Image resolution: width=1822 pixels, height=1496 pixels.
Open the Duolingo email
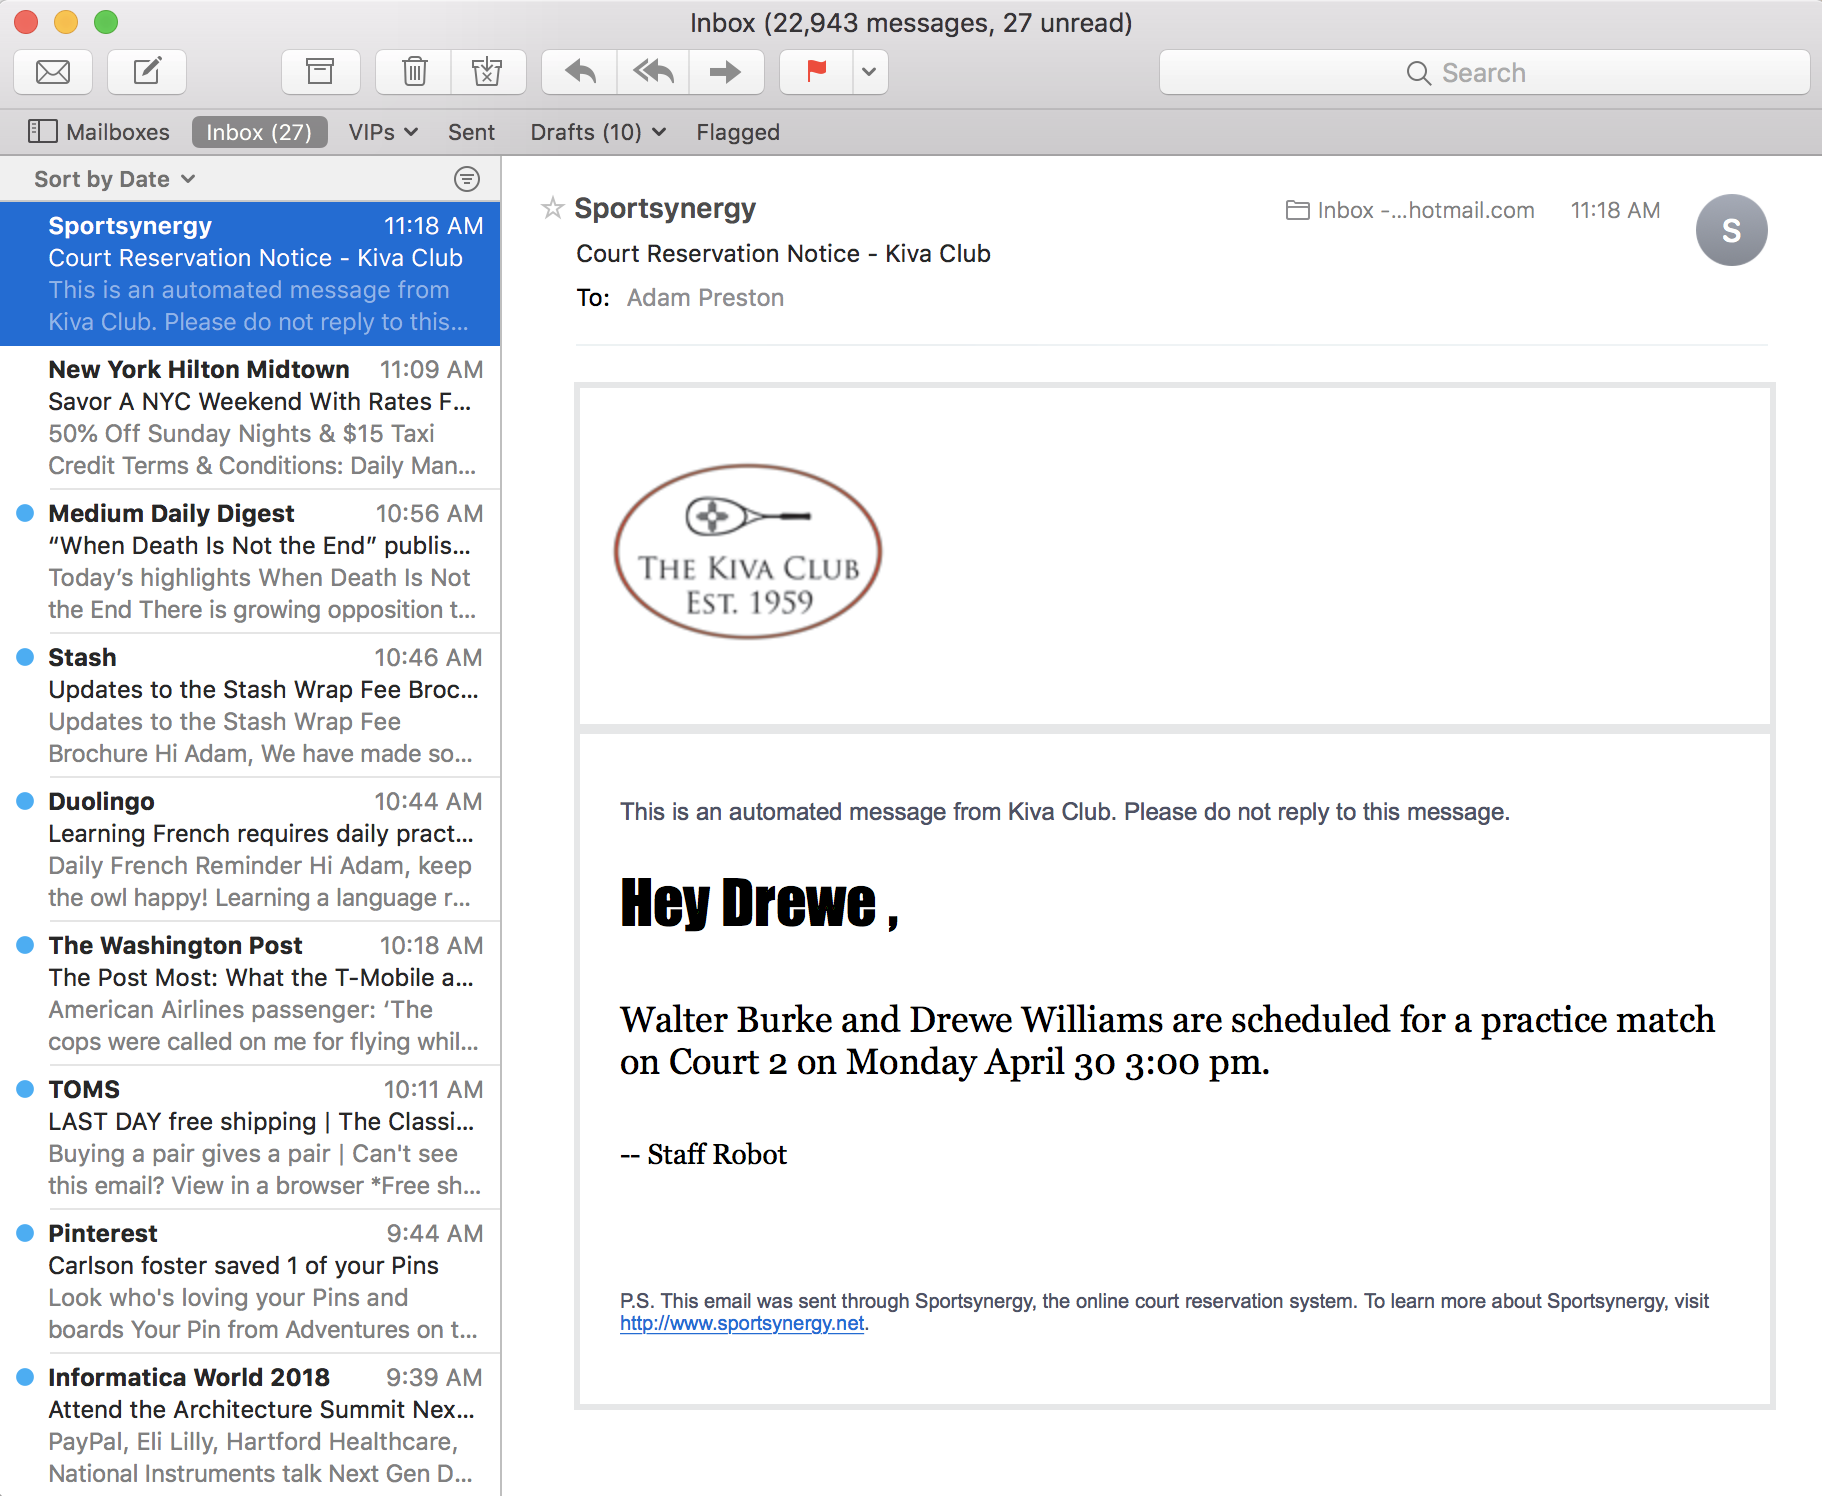pos(250,849)
